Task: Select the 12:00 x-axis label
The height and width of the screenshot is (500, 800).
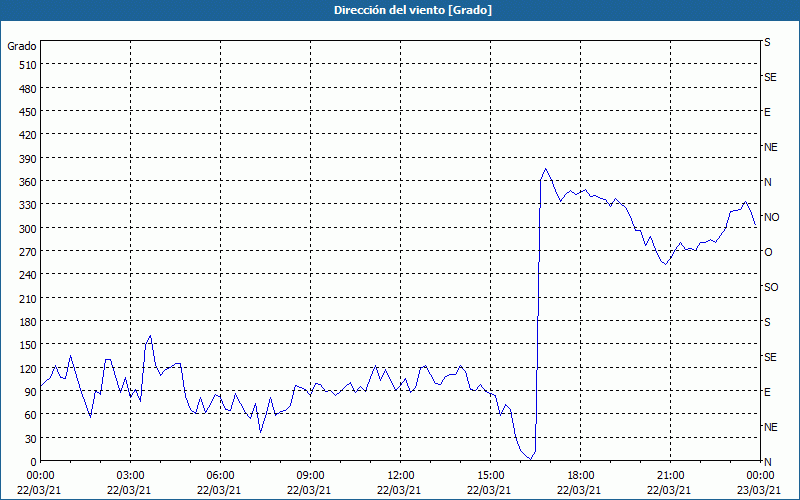Action: [x=400, y=476]
